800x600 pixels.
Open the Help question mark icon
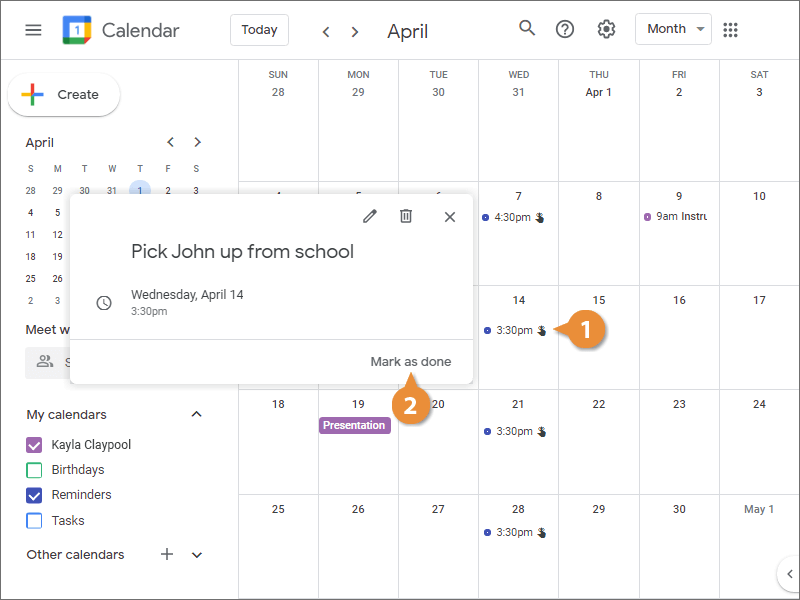565,29
